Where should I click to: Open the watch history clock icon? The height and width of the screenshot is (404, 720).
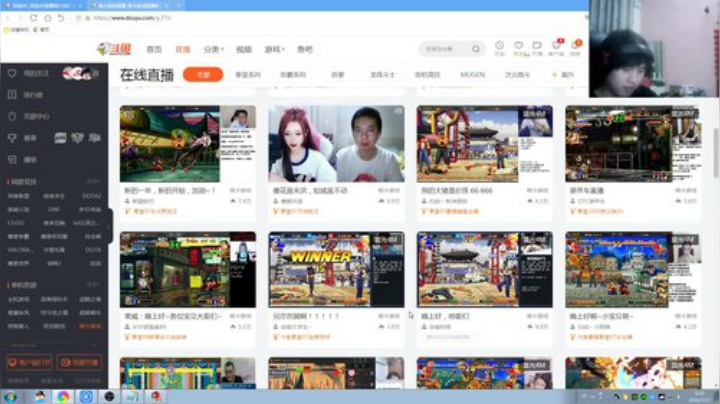pyautogui.click(x=499, y=47)
